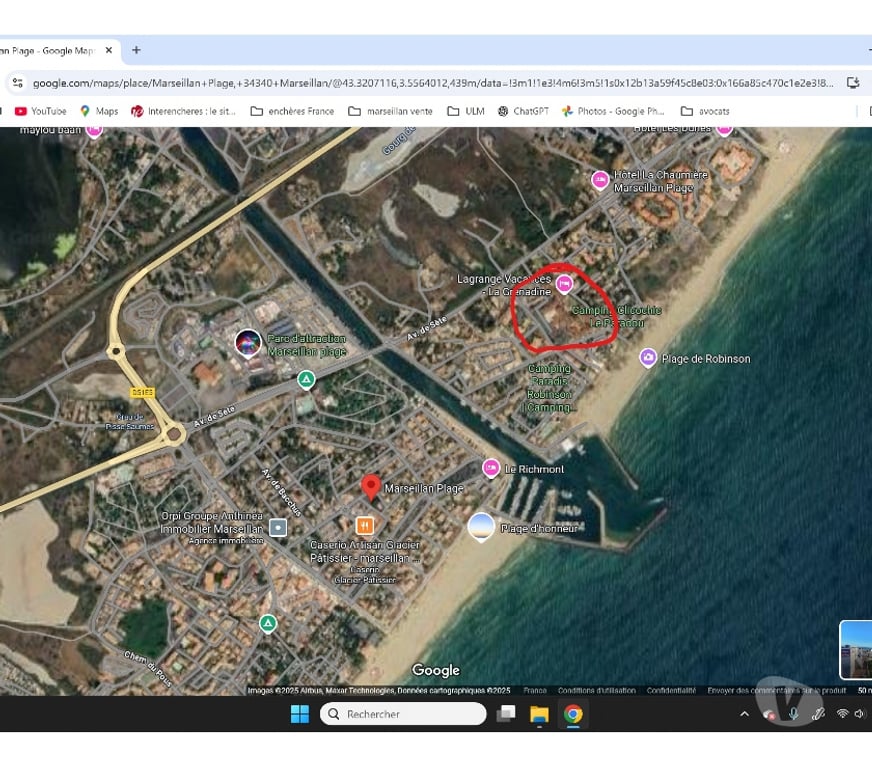The height and width of the screenshot is (768, 872).
Task: Select the Caserio Artisan Glacier Pâtissier restaurant marker
Action: (x=365, y=523)
